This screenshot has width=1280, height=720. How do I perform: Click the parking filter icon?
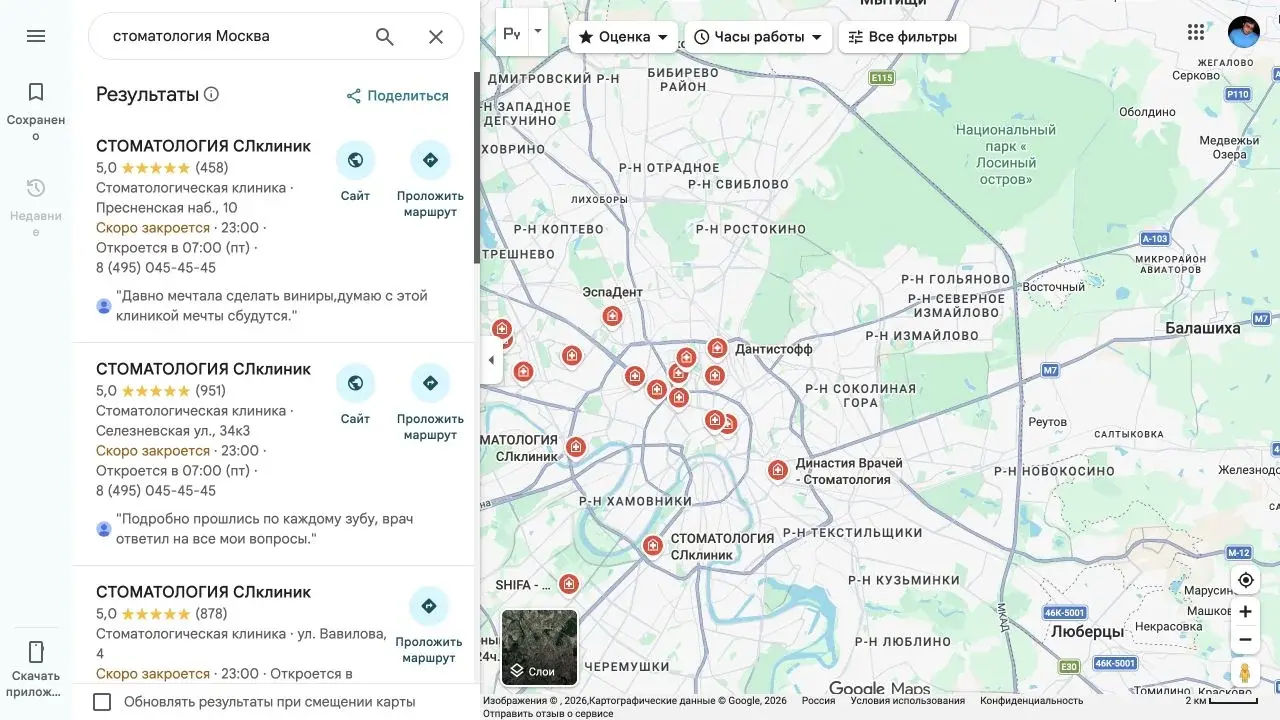coord(512,33)
